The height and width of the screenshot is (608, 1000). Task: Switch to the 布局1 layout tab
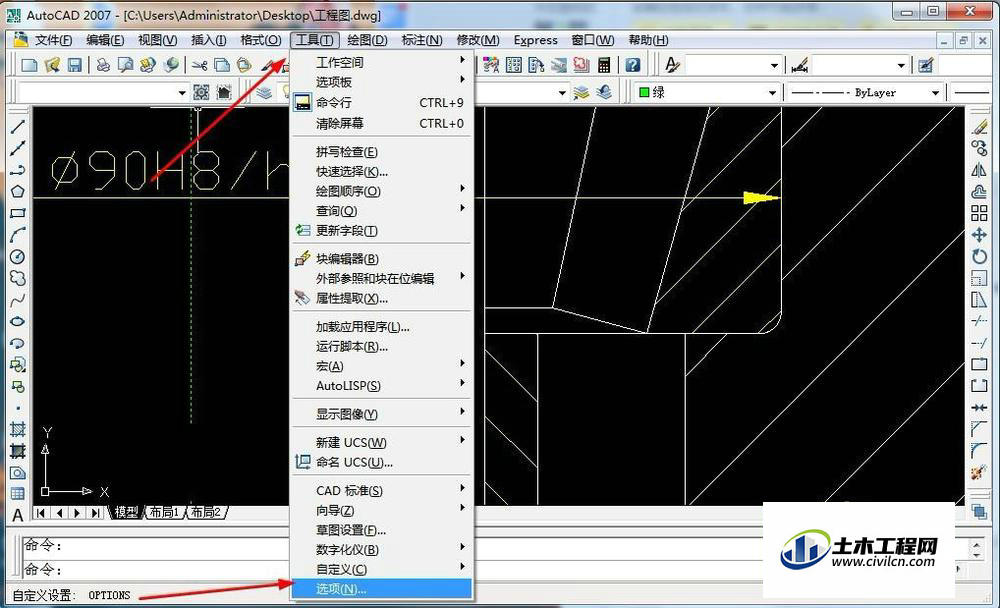point(164,512)
